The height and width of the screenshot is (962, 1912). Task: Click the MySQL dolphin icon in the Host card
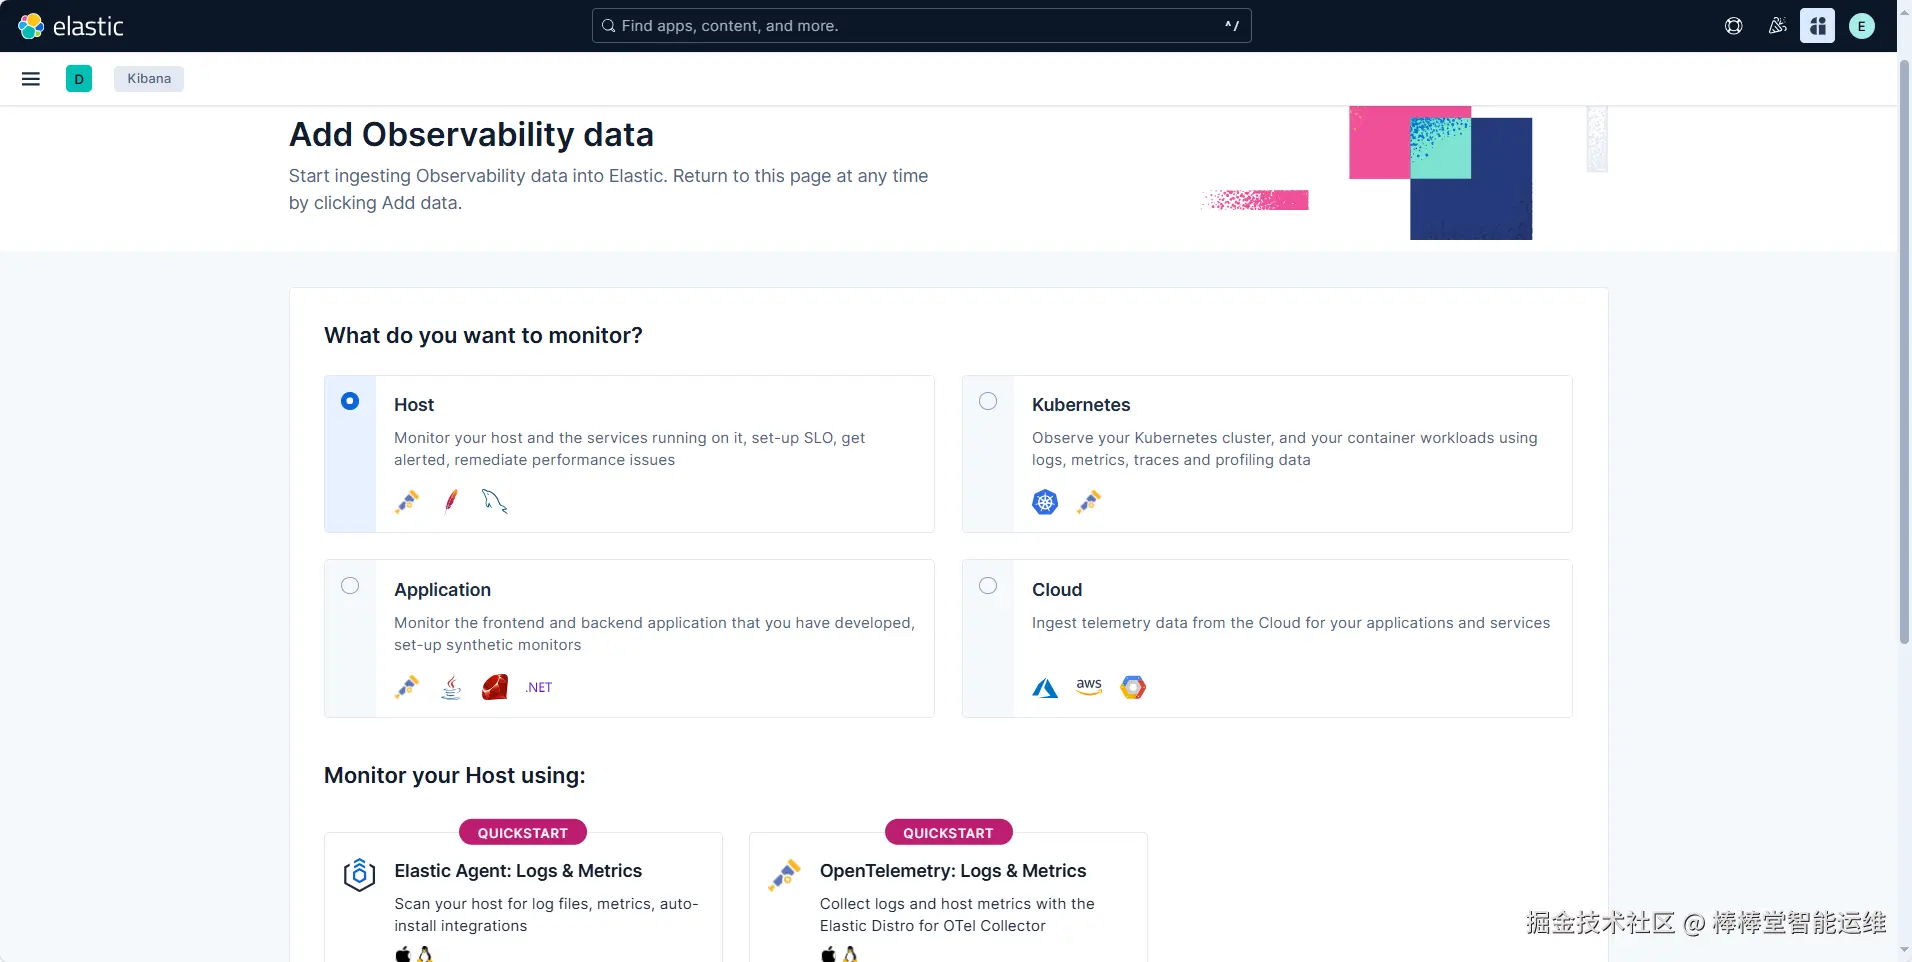(x=495, y=501)
